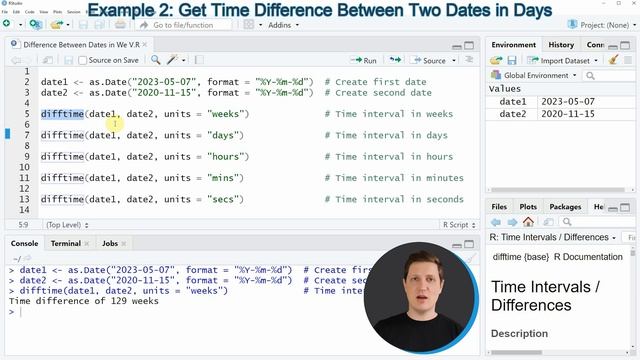Open the Global Environment dropdown

[534, 76]
